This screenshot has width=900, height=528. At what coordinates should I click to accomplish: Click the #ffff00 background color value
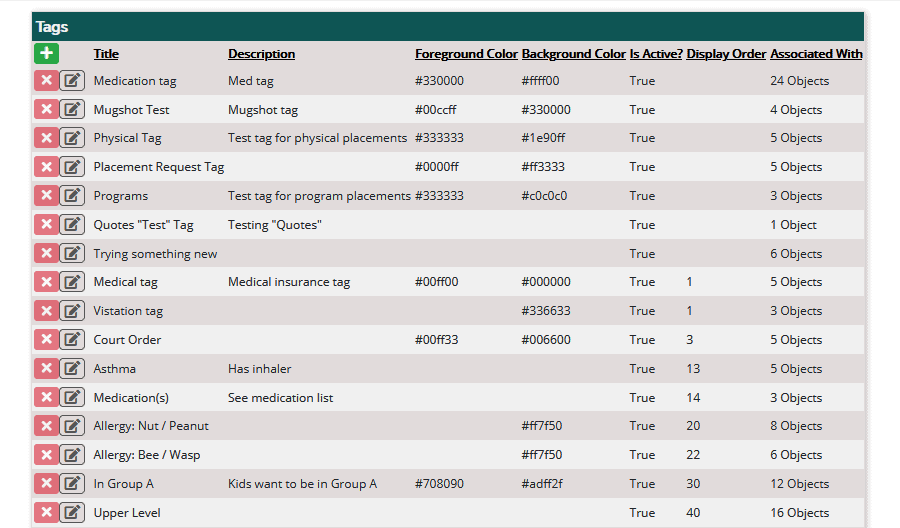(x=540, y=81)
